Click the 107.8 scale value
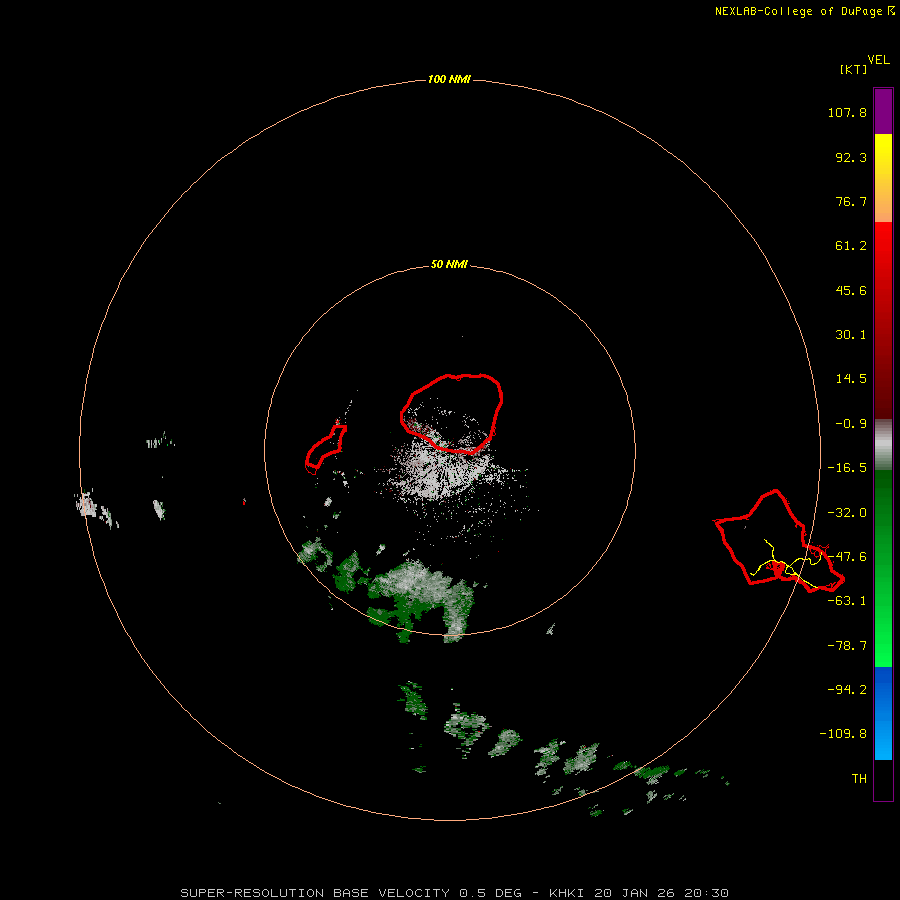Viewport: 900px width, 900px height. pyautogui.click(x=847, y=112)
